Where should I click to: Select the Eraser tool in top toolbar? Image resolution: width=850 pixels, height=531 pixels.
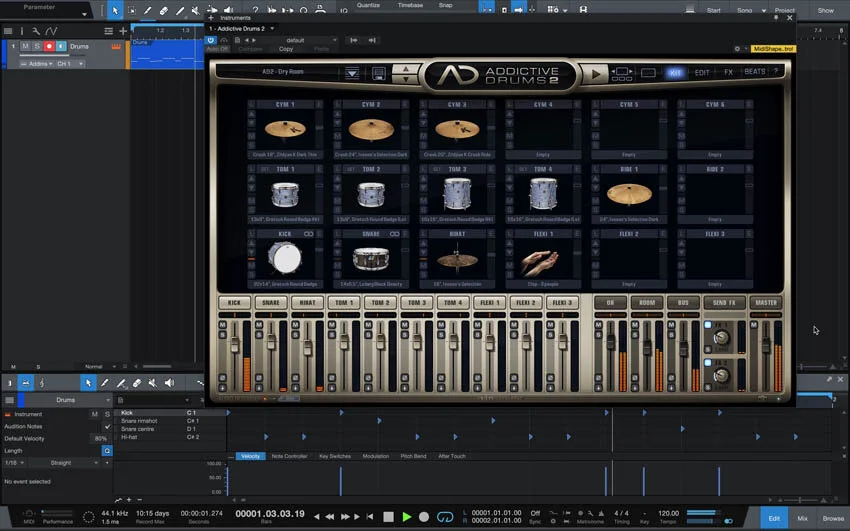click(x=166, y=10)
